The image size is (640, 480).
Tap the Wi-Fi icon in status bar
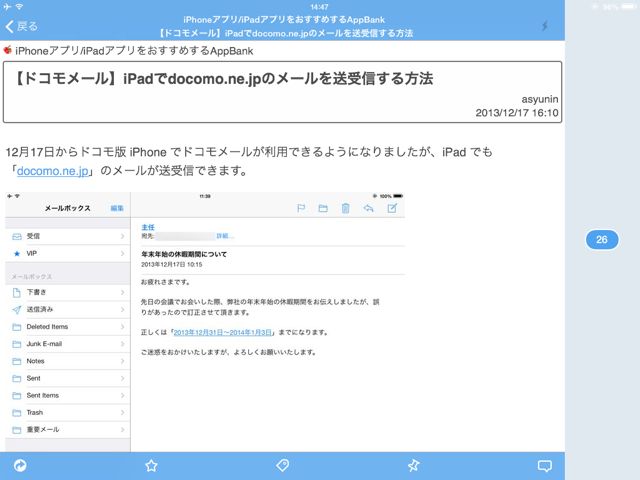point(19,7)
